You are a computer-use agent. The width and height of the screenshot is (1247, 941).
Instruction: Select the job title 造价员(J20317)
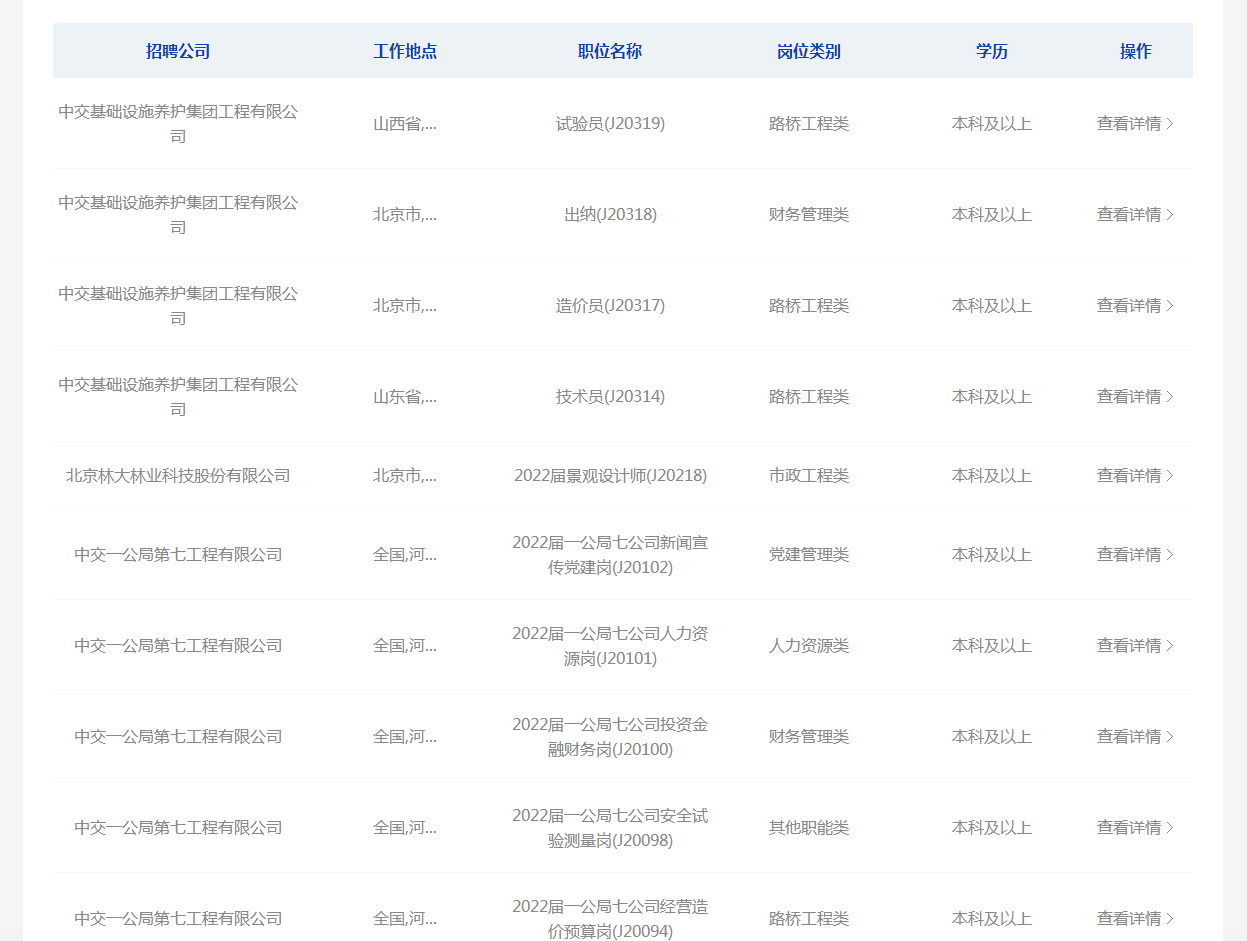tap(610, 306)
